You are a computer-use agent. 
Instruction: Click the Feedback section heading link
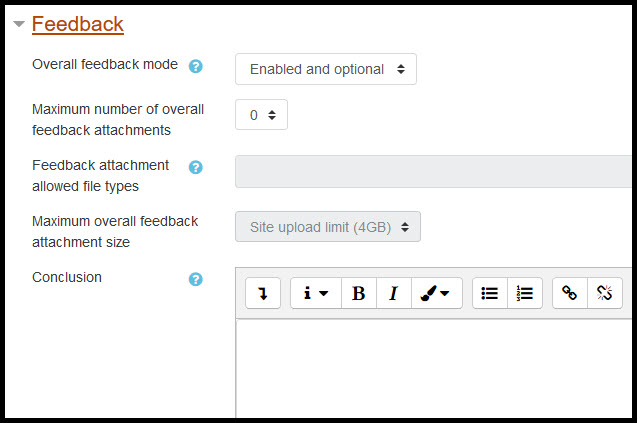pyautogui.click(x=78, y=24)
